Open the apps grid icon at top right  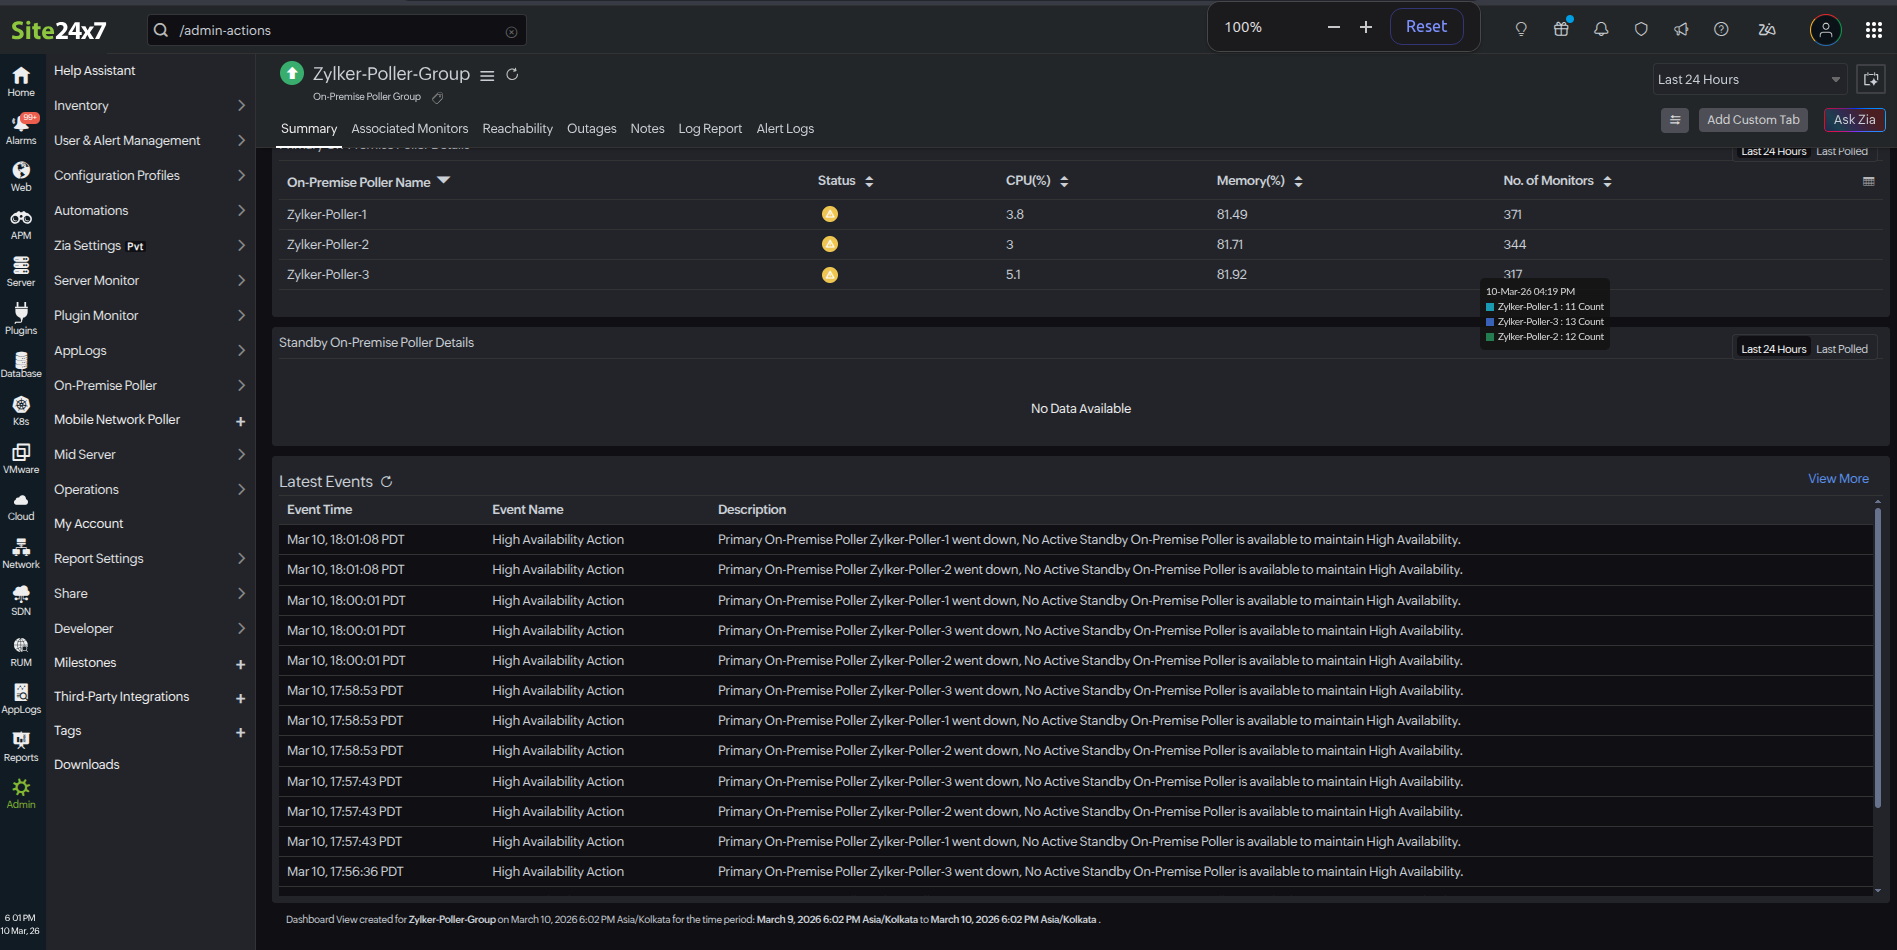click(1873, 30)
